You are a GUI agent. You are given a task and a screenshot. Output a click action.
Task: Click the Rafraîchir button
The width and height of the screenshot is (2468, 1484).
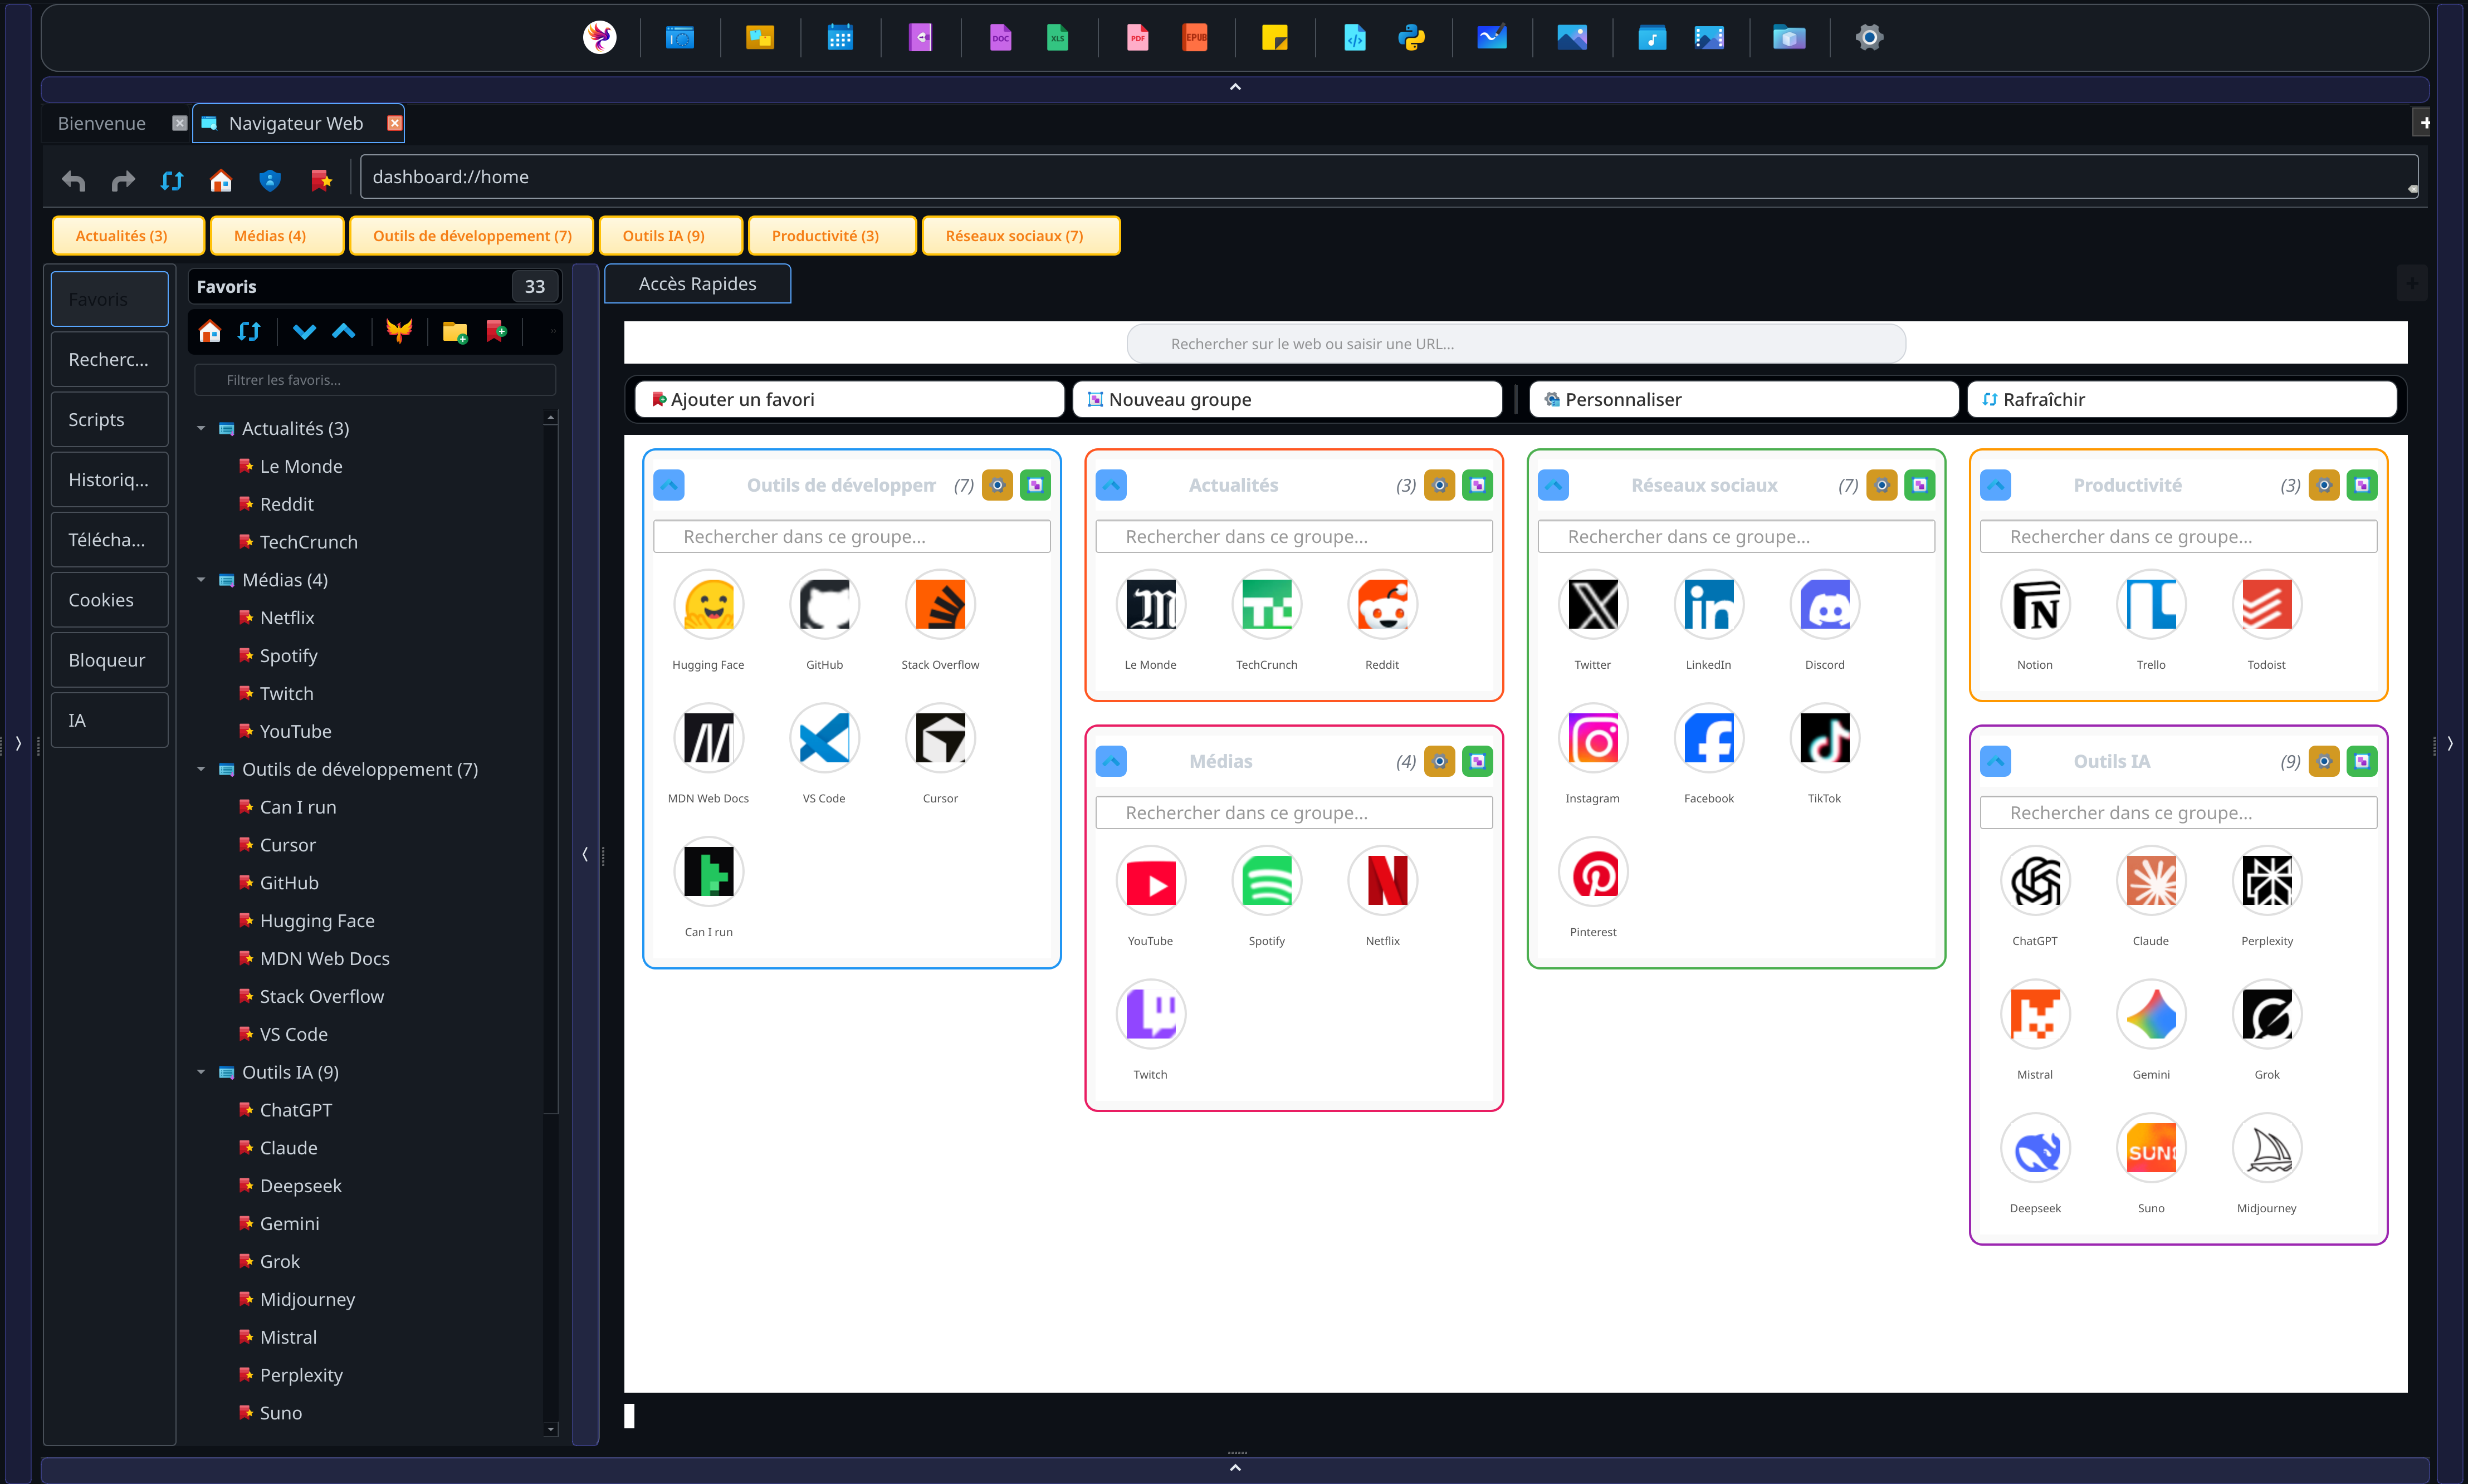pyautogui.click(x=2182, y=399)
